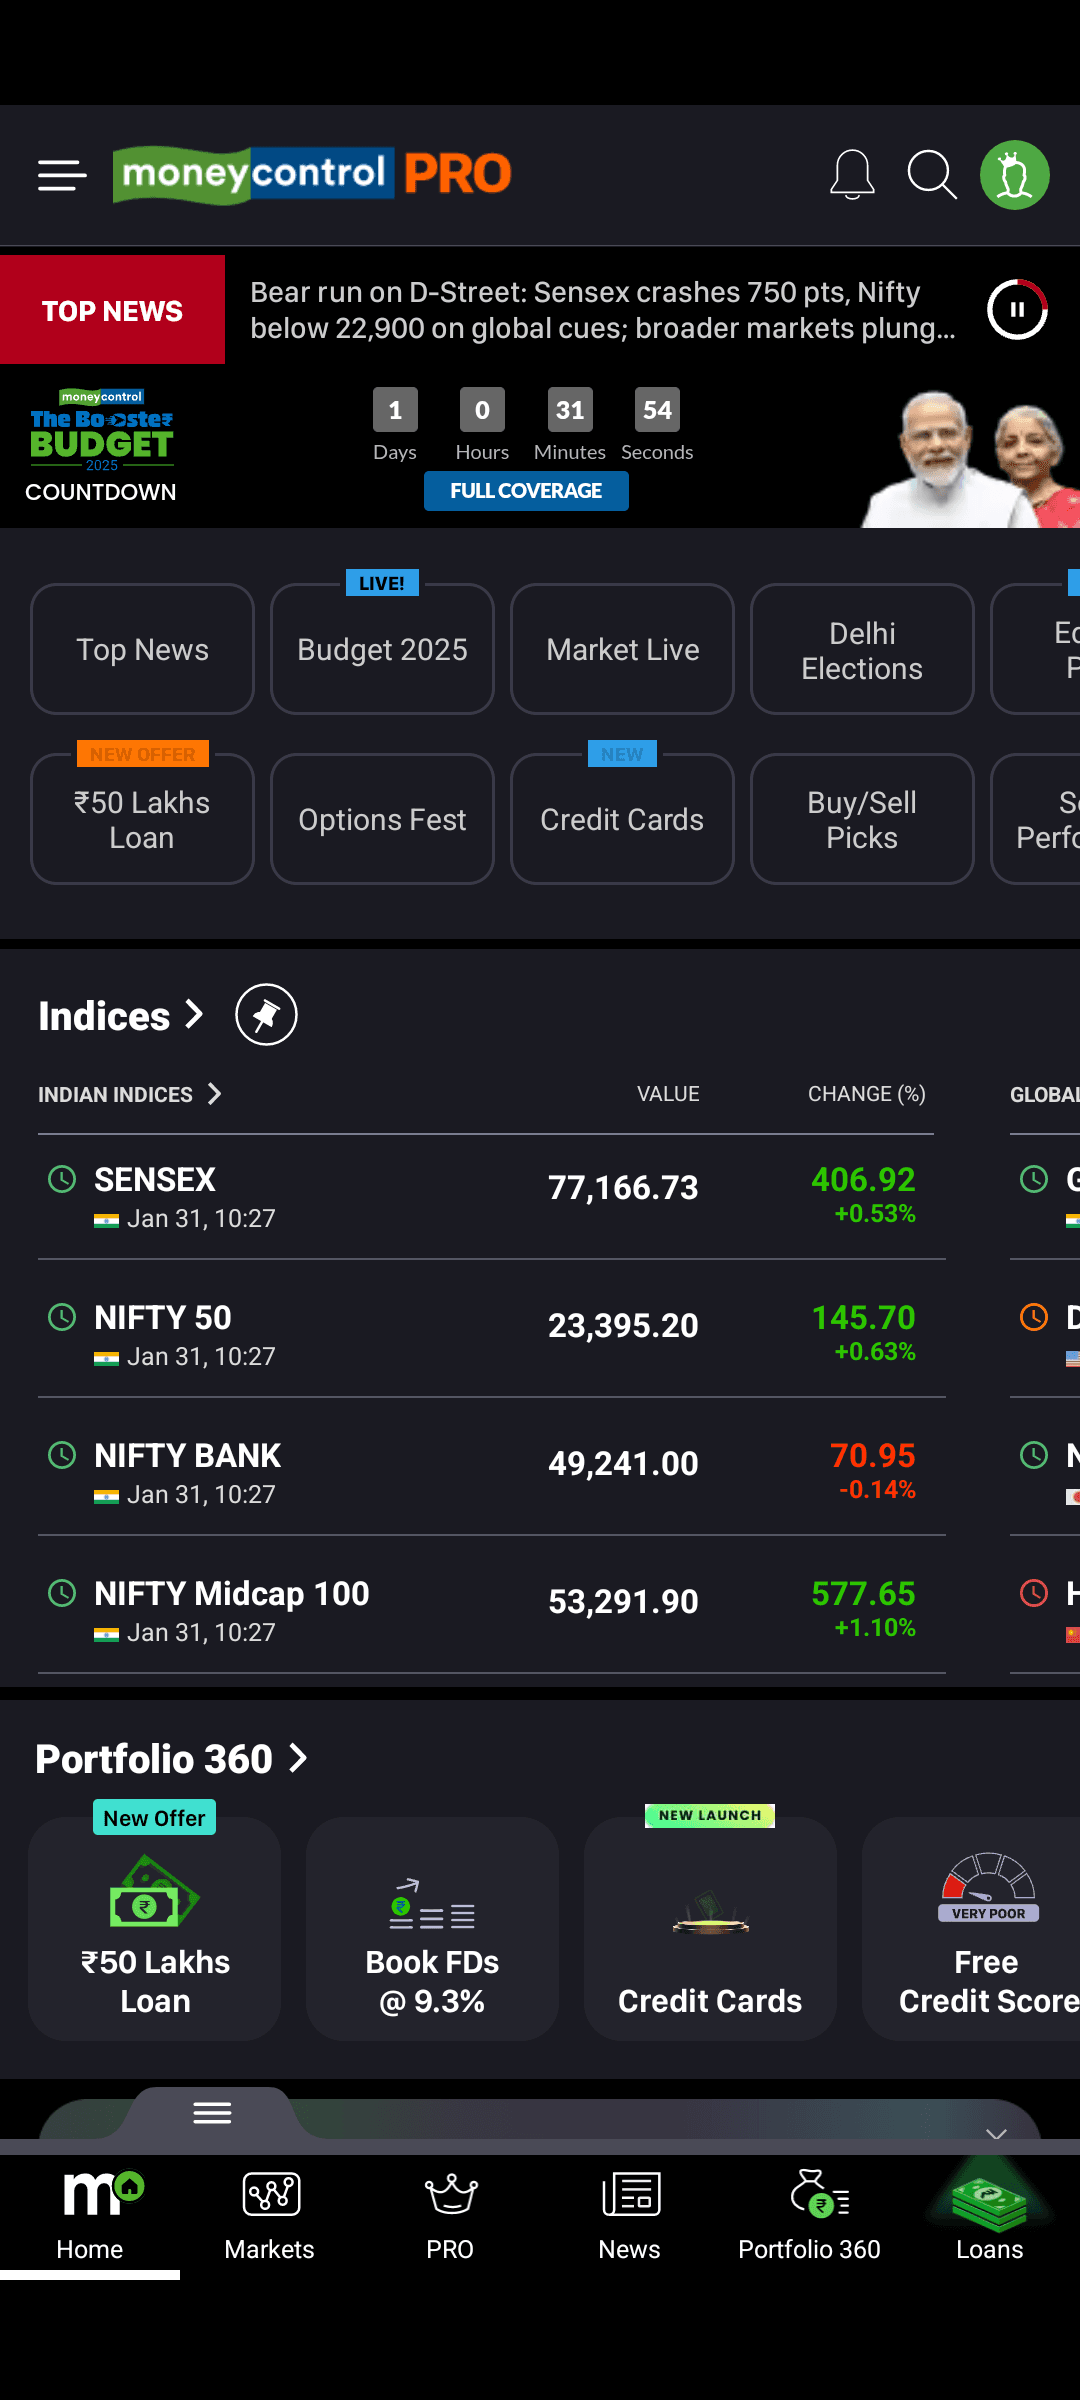Open notifications bell
The image size is (1080, 2400).
(852, 175)
